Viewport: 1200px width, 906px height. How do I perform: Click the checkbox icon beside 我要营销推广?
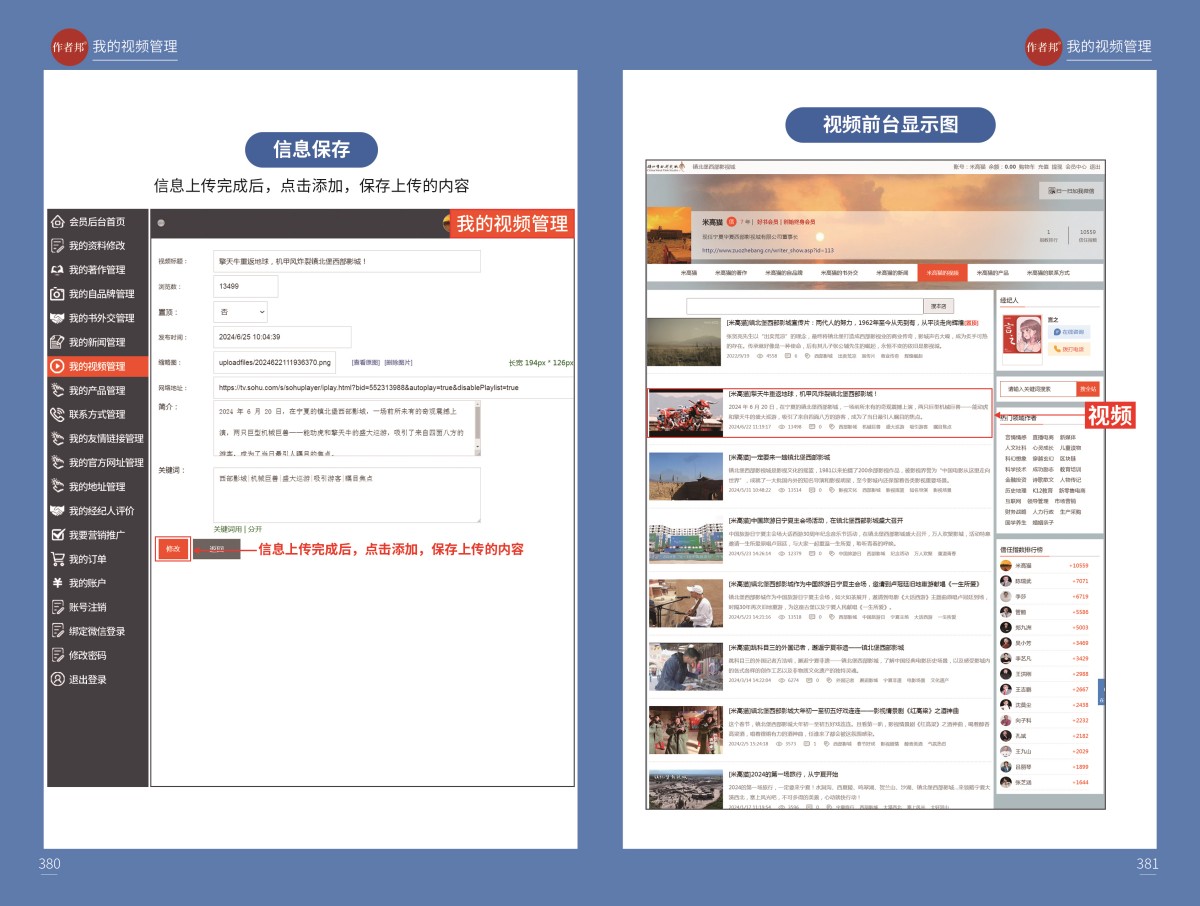(x=58, y=535)
